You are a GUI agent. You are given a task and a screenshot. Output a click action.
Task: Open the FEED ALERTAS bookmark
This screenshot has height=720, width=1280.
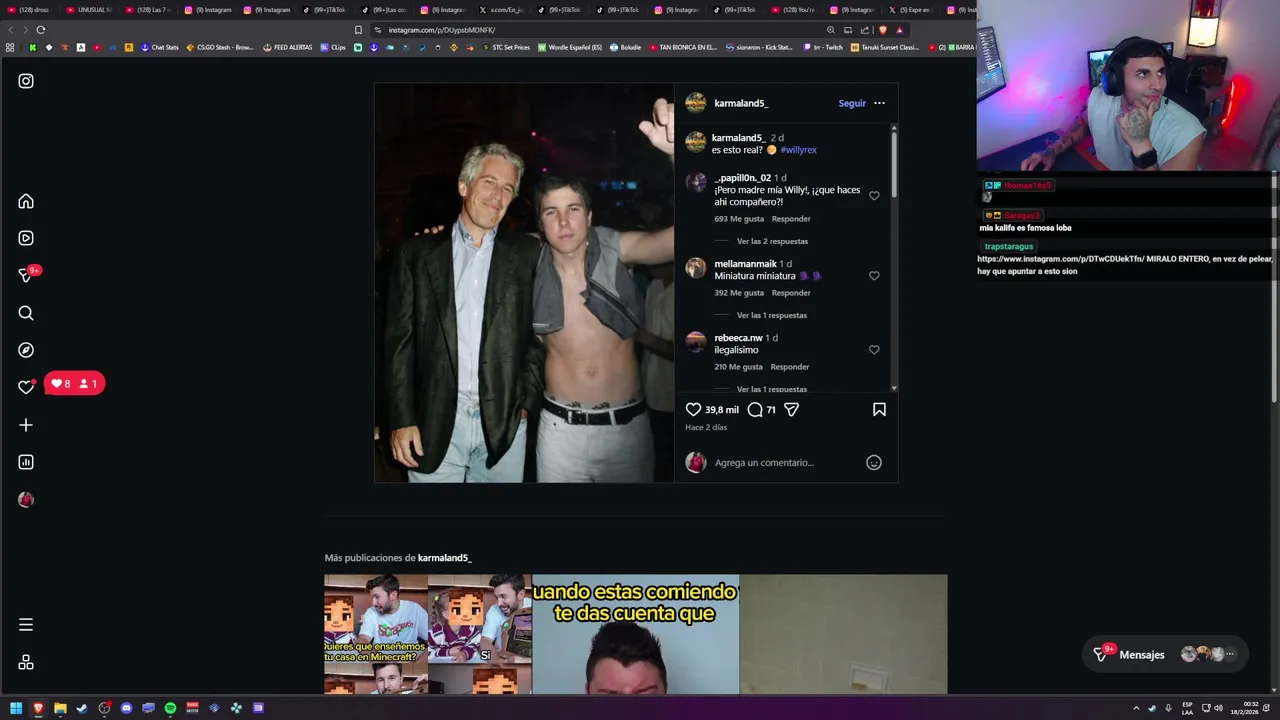coord(288,47)
